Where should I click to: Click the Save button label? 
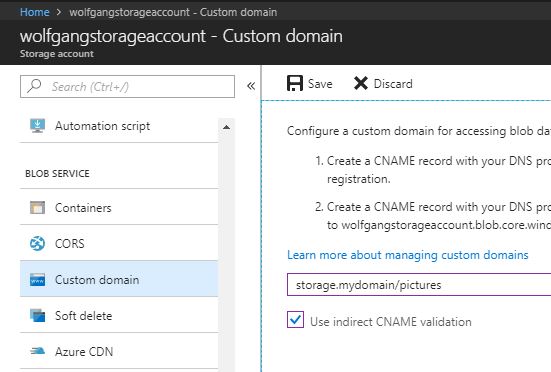pyautogui.click(x=320, y=84)
